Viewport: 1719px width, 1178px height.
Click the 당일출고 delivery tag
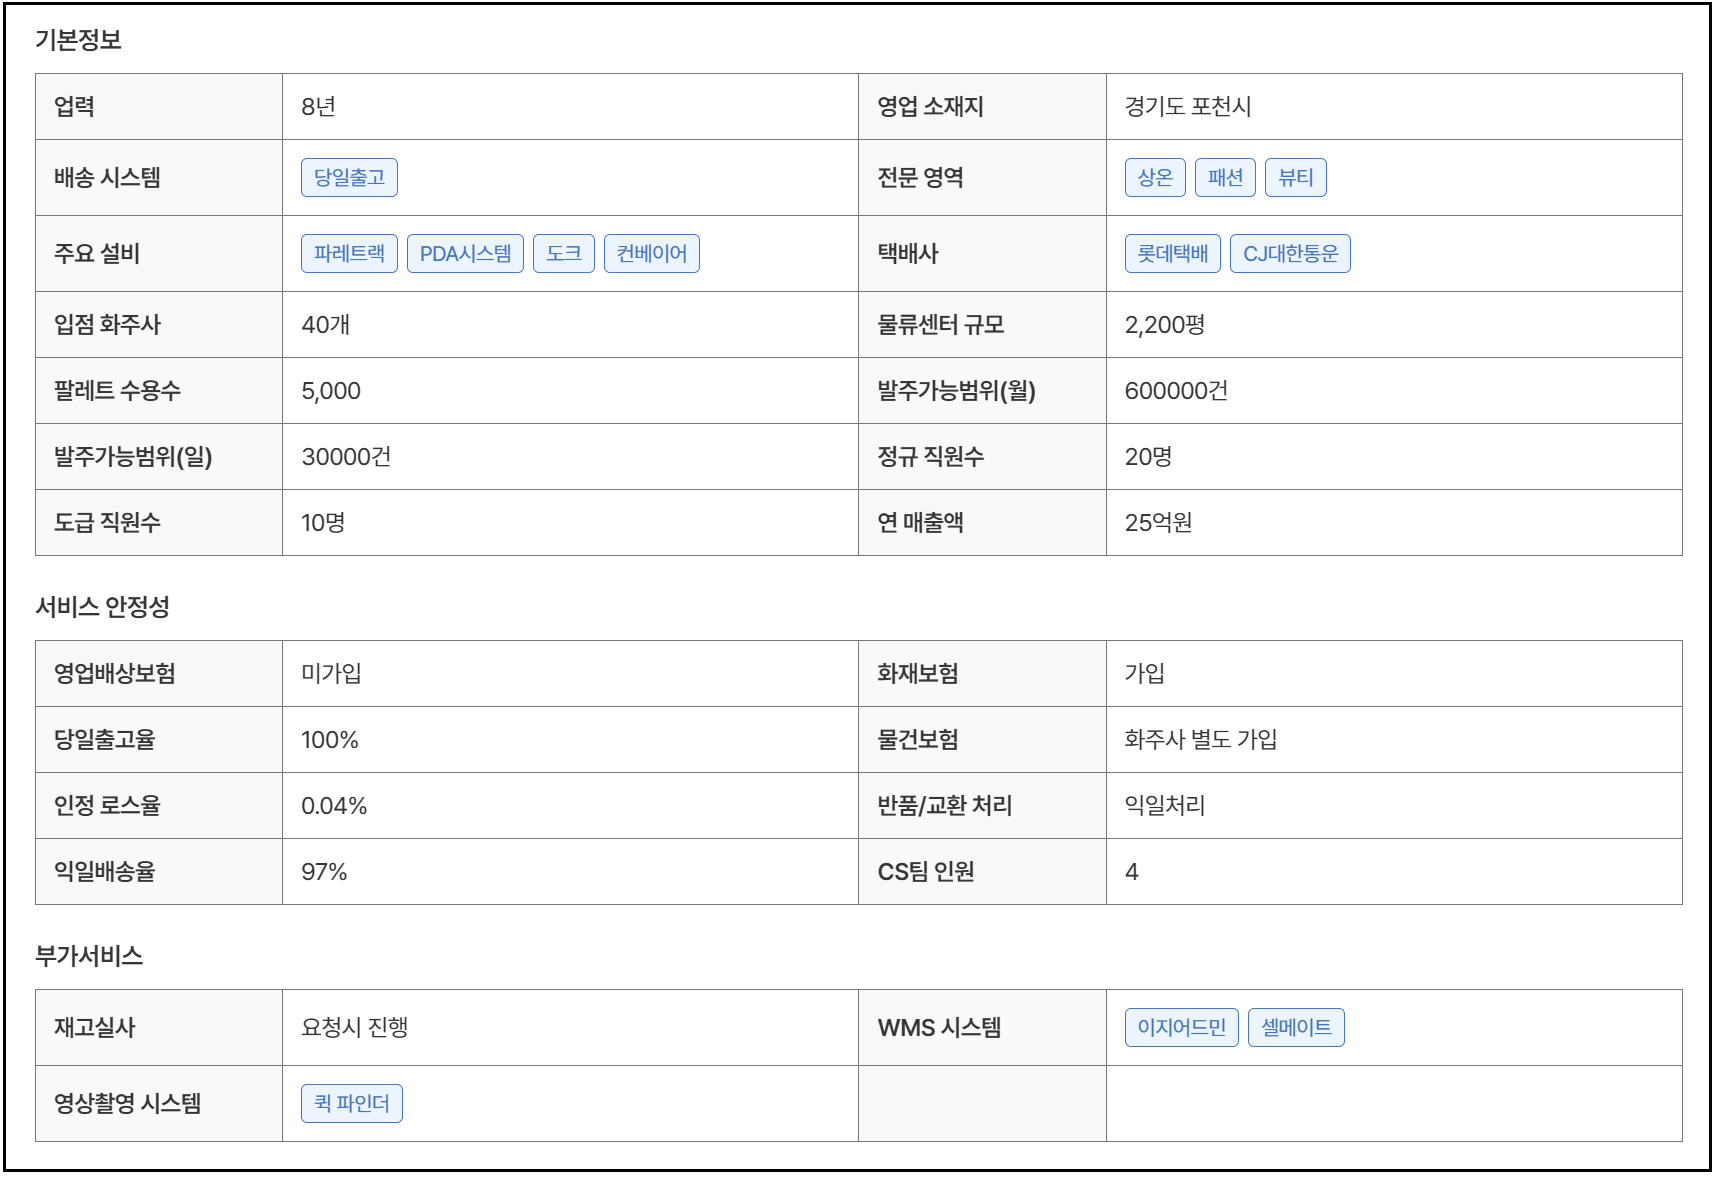pos(349,178)
